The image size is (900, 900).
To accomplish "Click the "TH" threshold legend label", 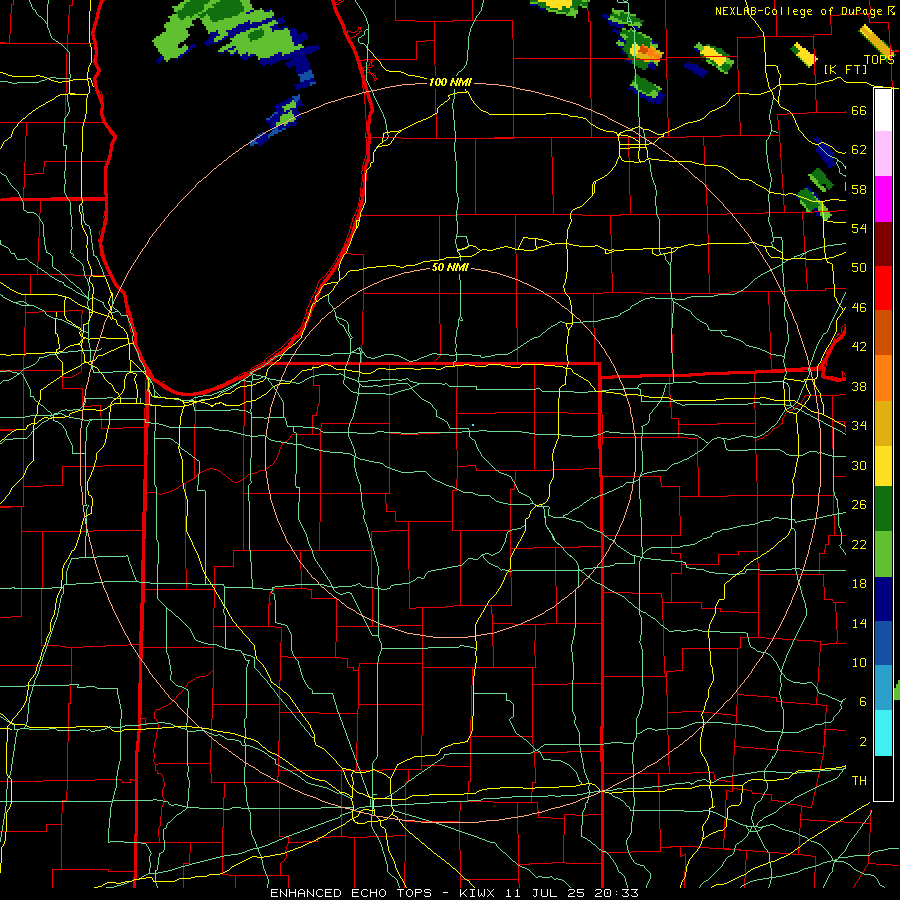I will [859, 781].
